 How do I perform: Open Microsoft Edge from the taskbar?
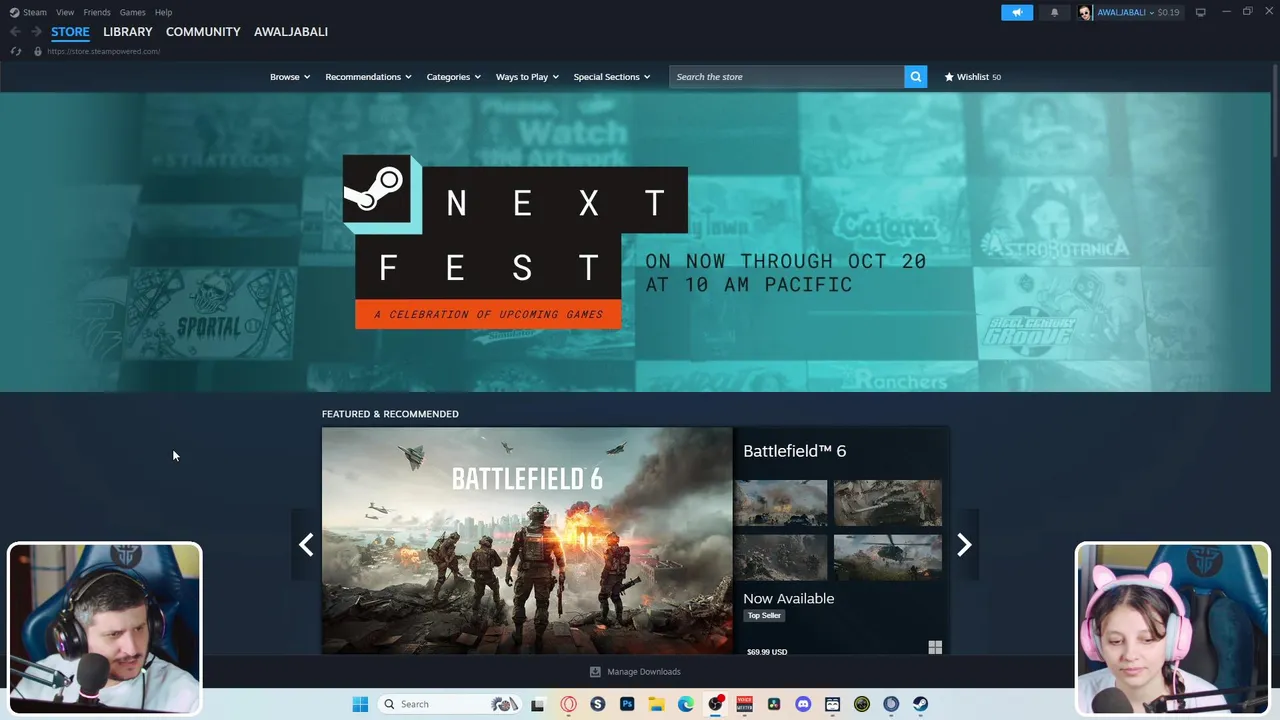click(686, 704)
